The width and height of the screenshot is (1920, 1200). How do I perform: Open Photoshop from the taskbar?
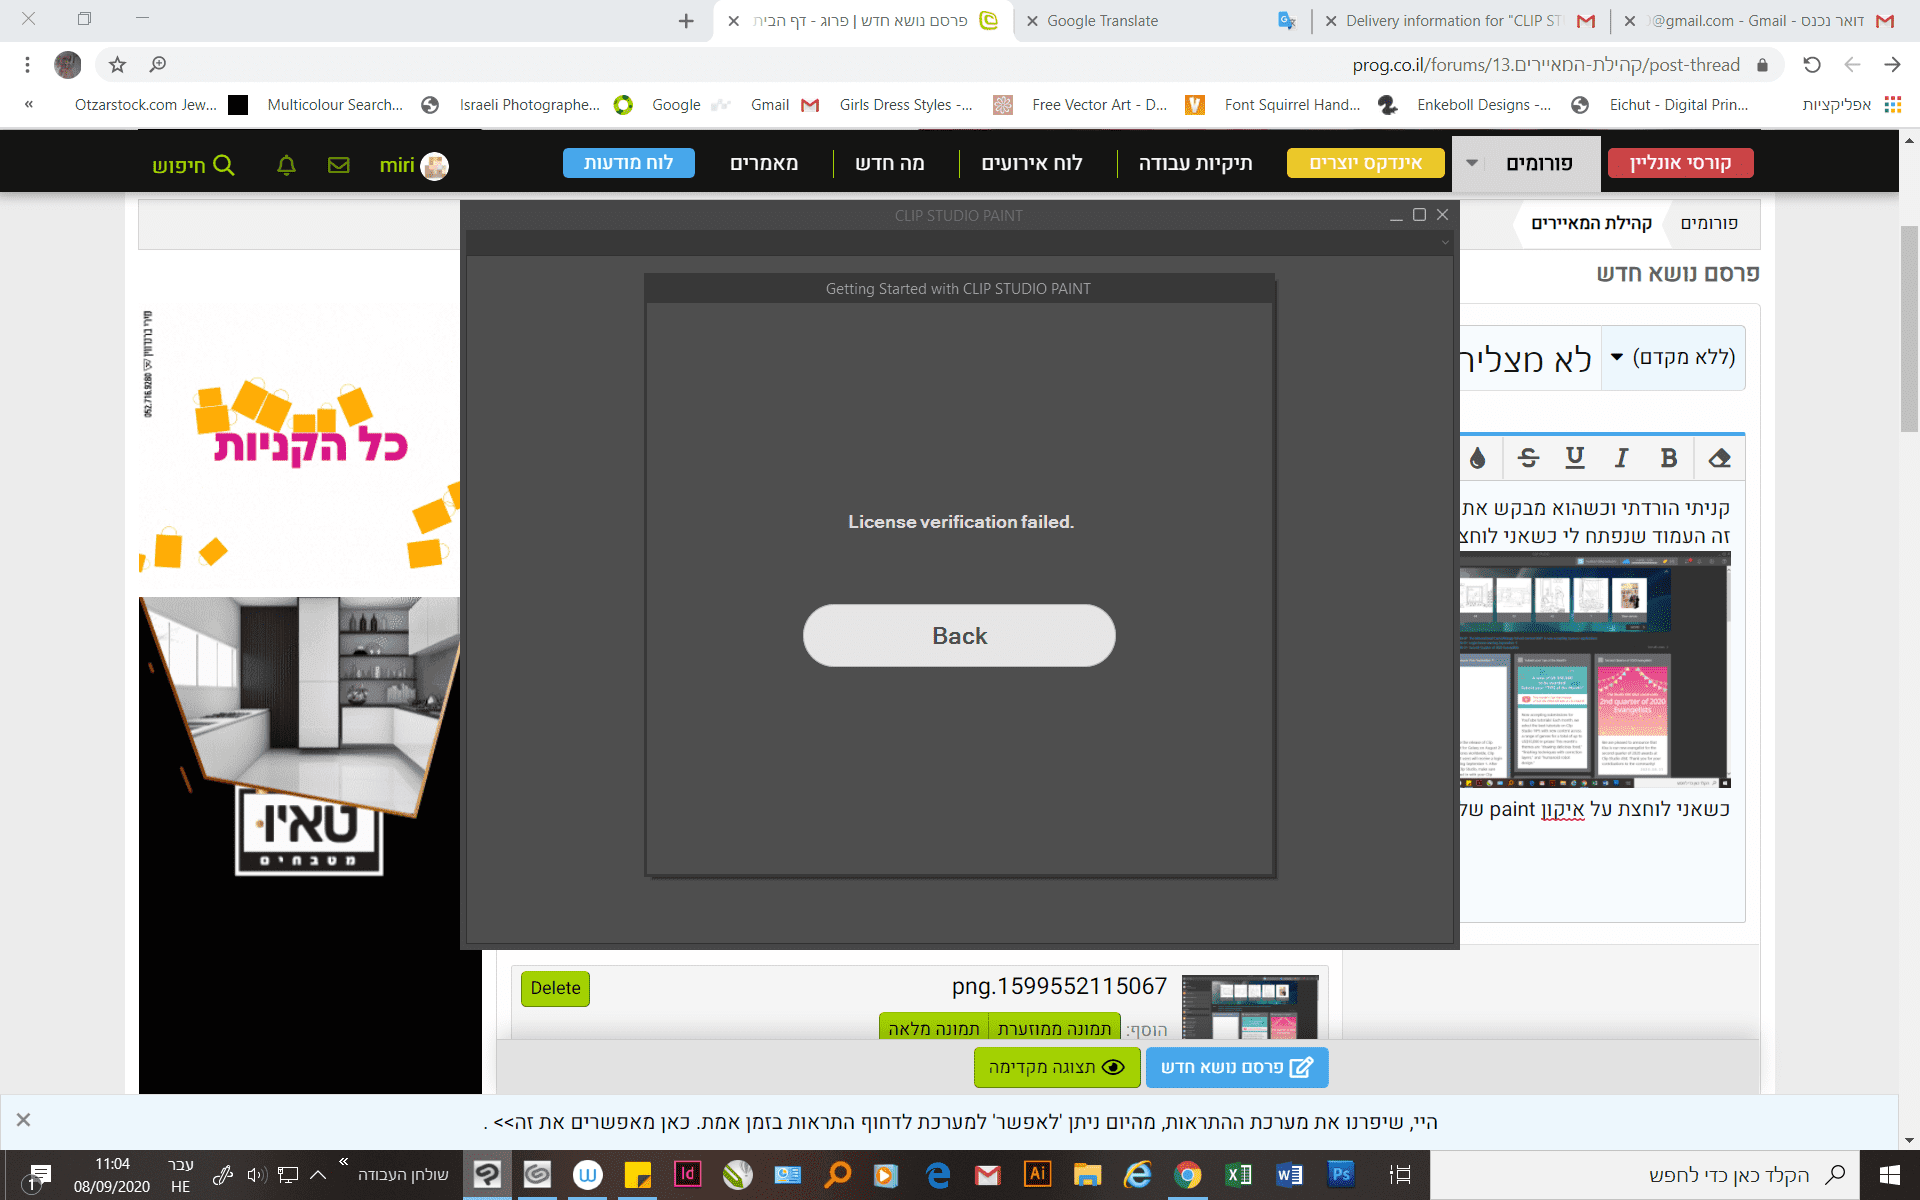(1340, 1174)
